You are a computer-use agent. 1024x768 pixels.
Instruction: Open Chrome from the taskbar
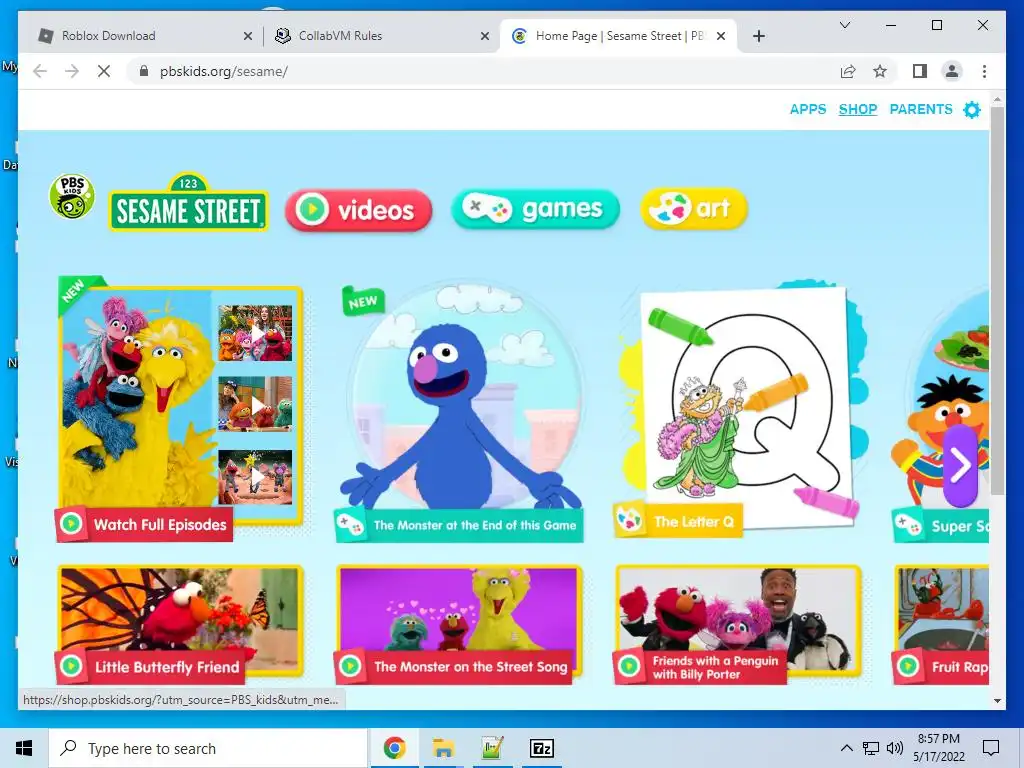(394, 748)
